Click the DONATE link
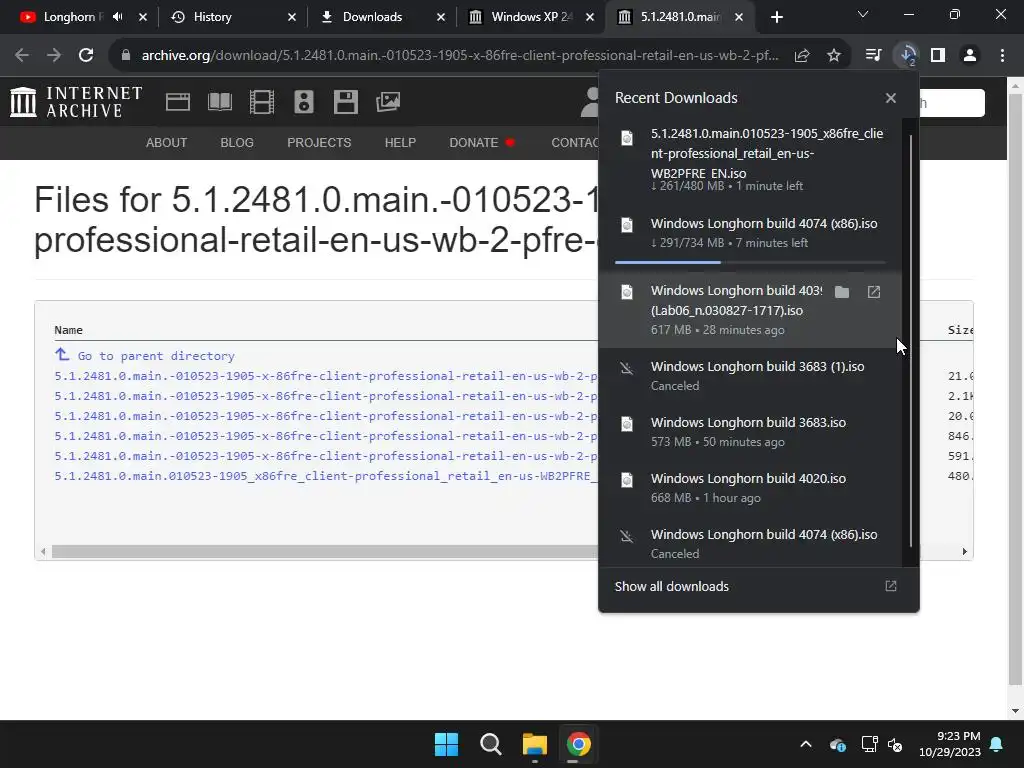Viewport: 1024px width, 768px height. [473, 142]
